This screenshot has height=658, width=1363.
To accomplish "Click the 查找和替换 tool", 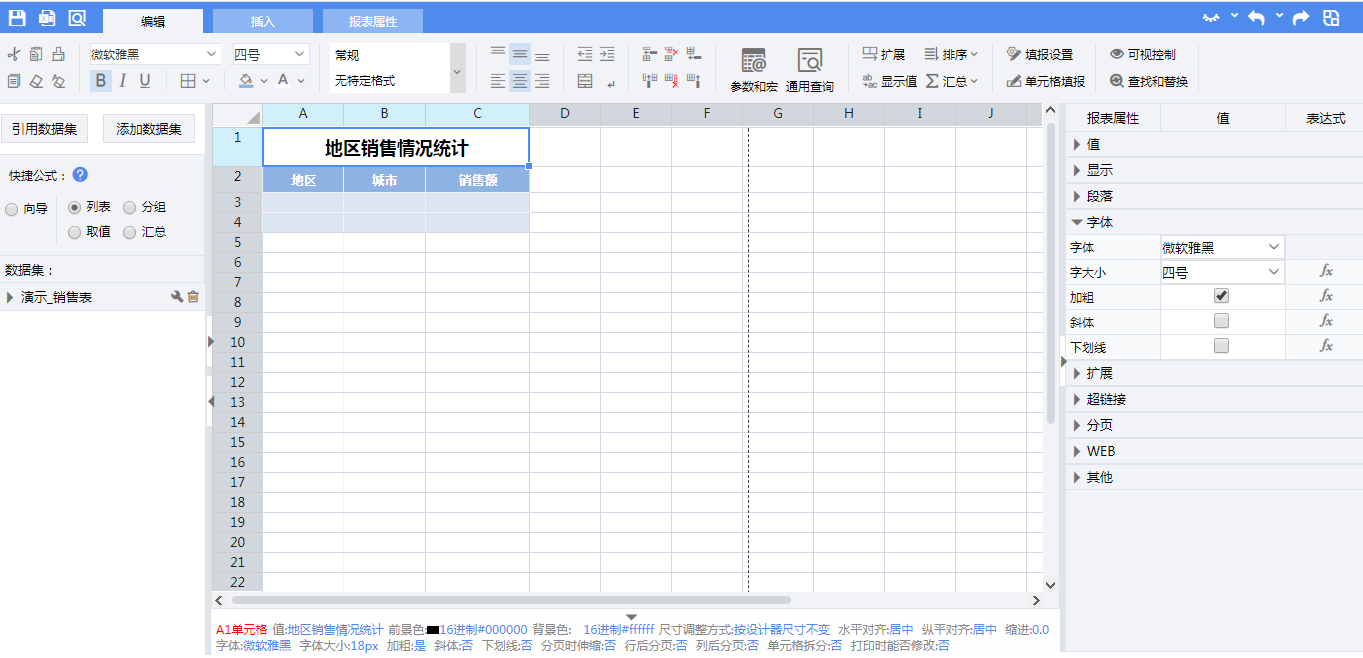I will tap(1148, 81).
